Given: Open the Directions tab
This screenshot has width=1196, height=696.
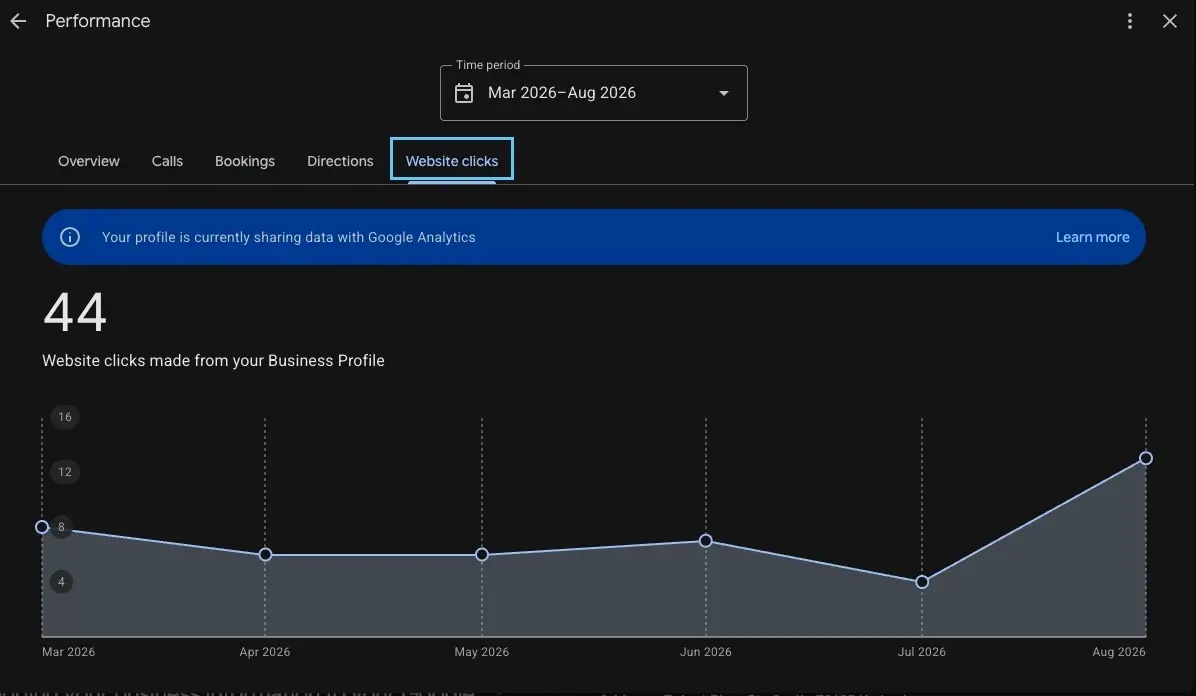Looking at the screenshot, I should 340,161.
